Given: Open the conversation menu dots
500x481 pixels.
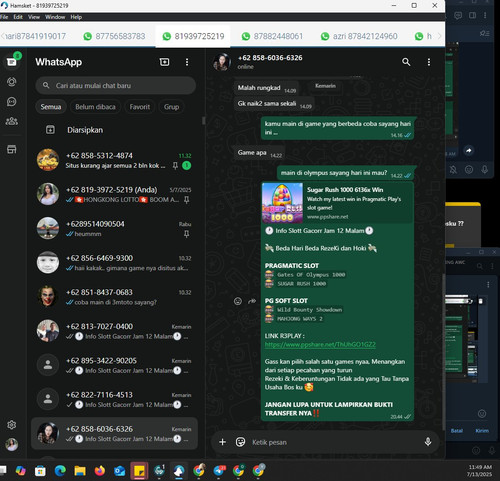Looking at the screenshot, I should coord(429,62).
